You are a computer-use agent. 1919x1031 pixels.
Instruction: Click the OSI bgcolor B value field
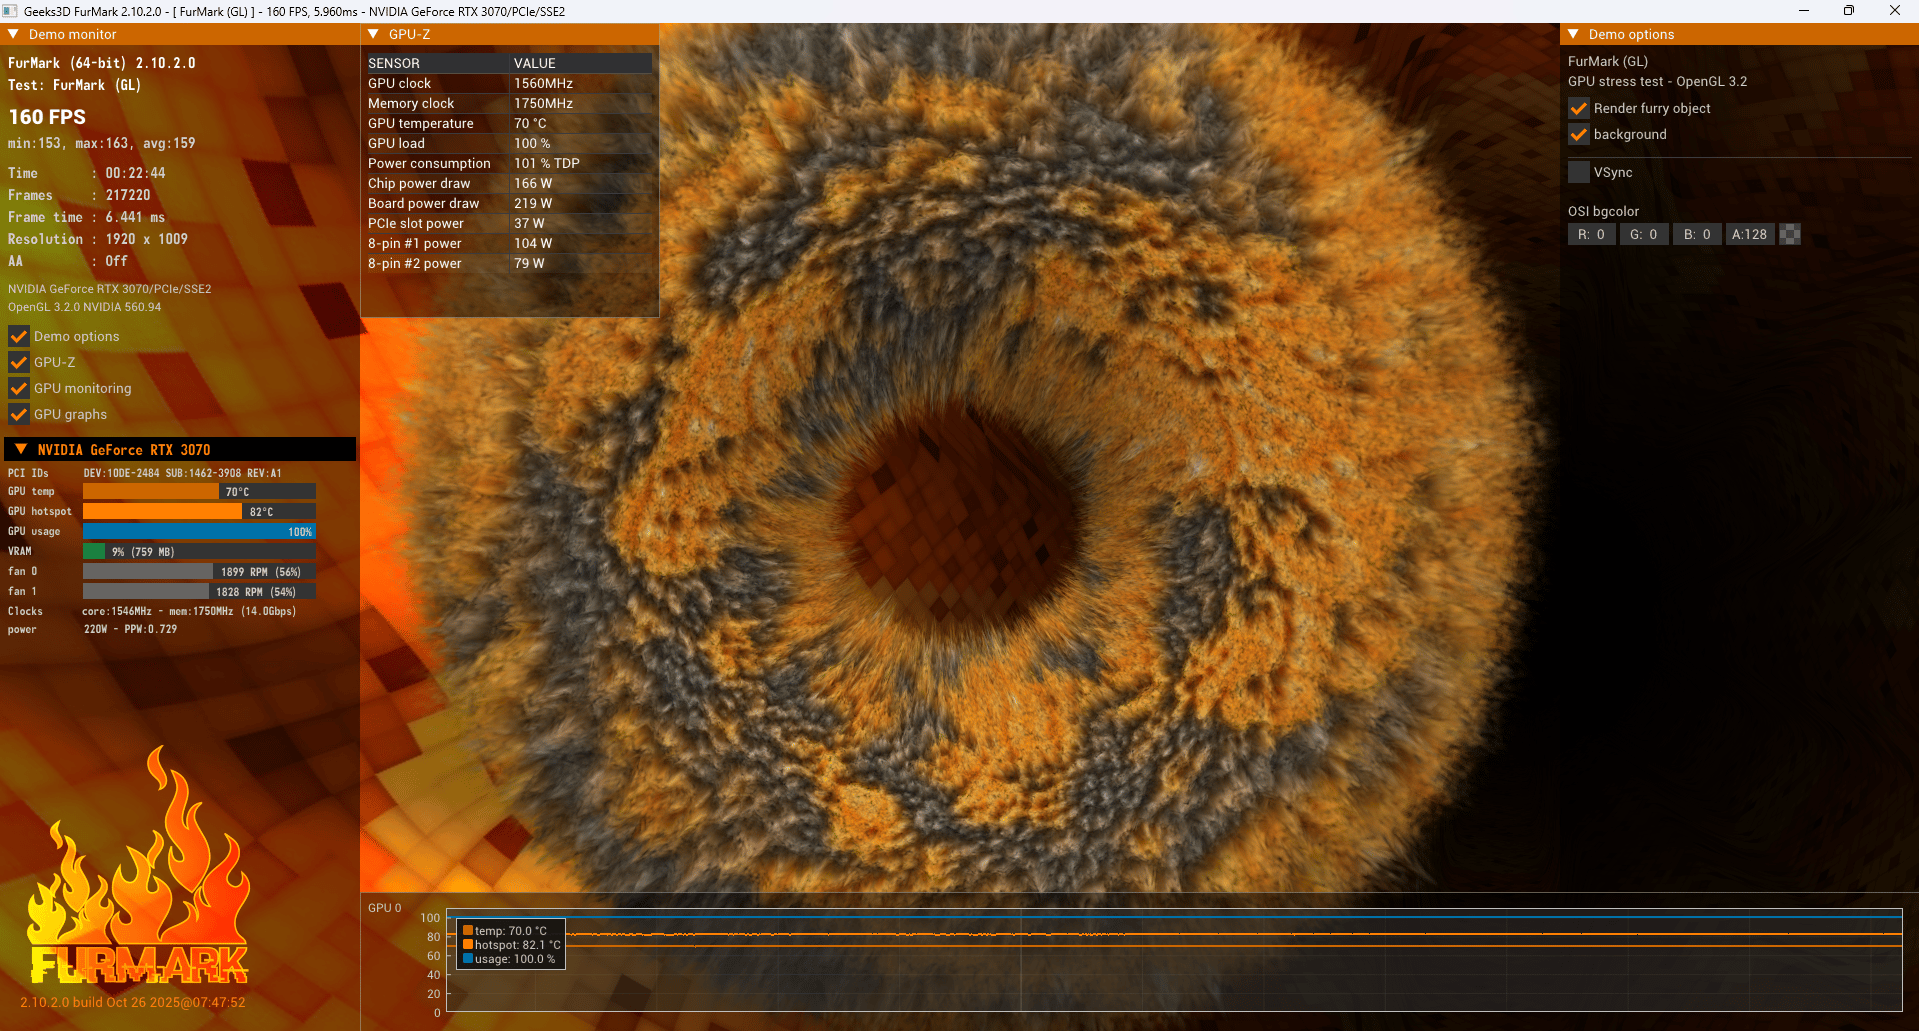coord(1697,234)
